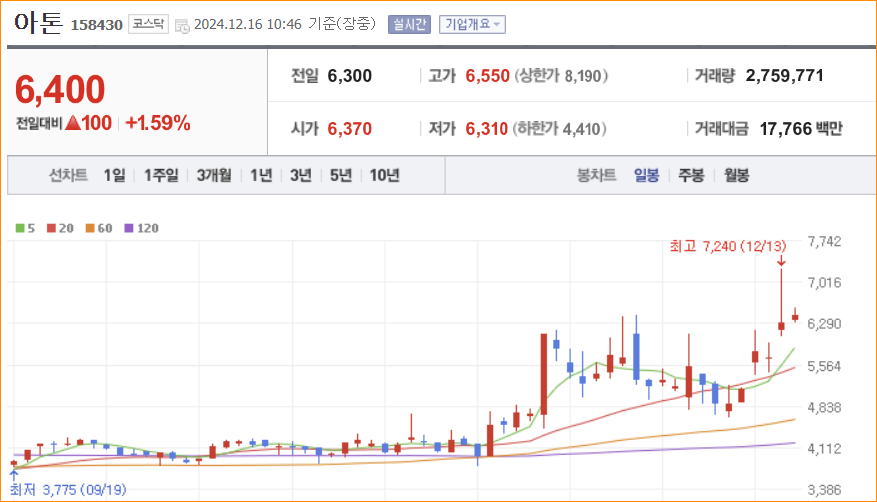Click the 3,386 y-axis label
Viewport: 877px width, 502px height.
(x=824, y=490)
